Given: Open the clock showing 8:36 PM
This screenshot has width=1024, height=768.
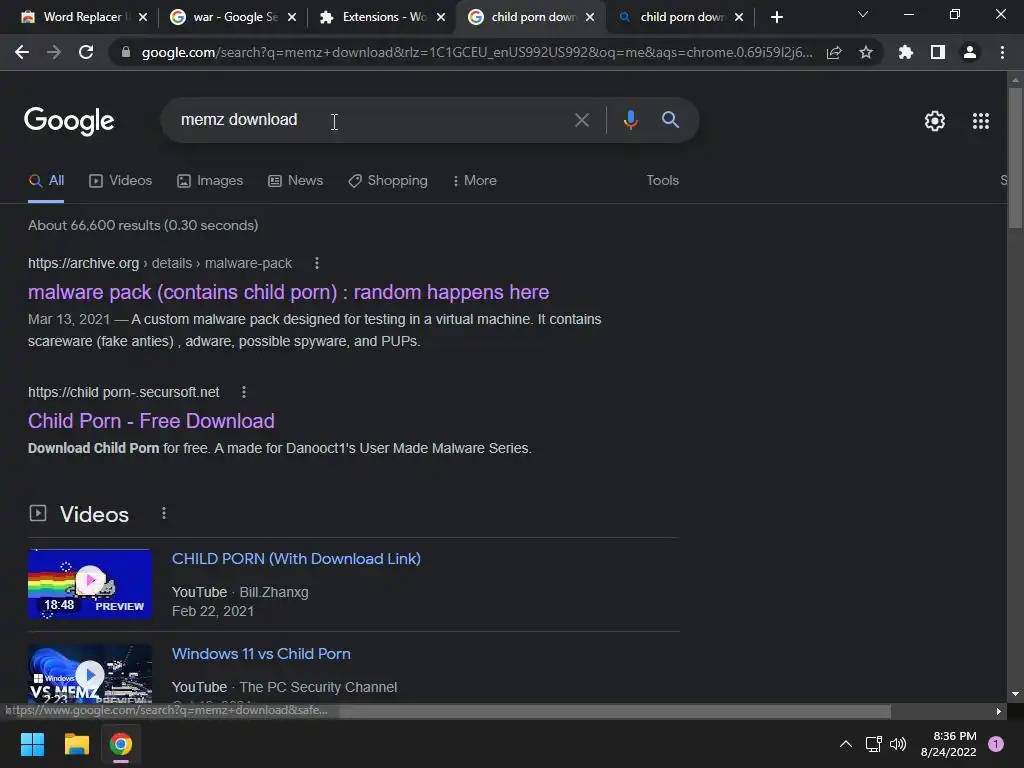Looking at the screenshot, I should (948, 744).
